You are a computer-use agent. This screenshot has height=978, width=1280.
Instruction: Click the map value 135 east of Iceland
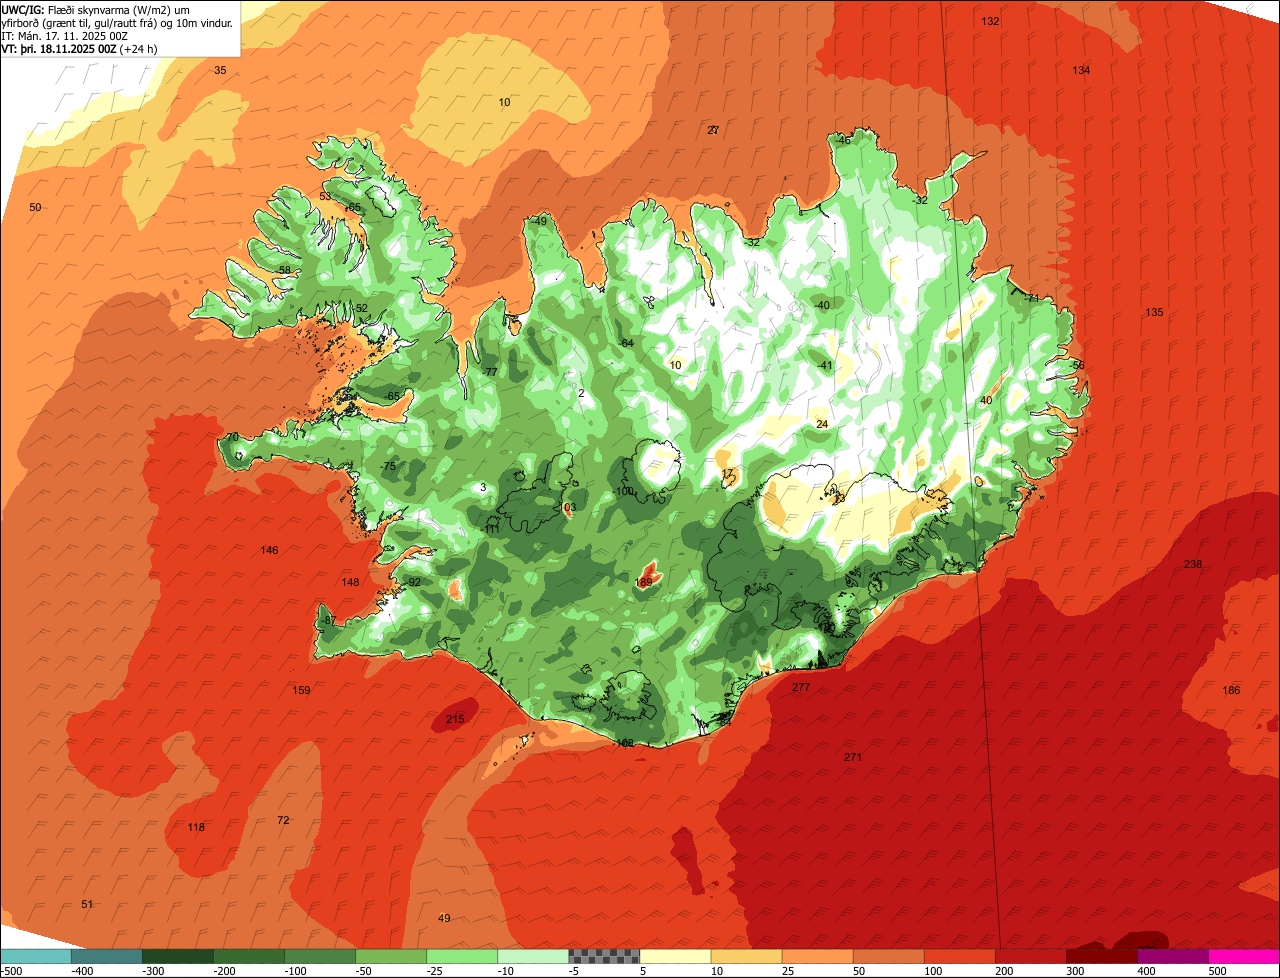1154,313
